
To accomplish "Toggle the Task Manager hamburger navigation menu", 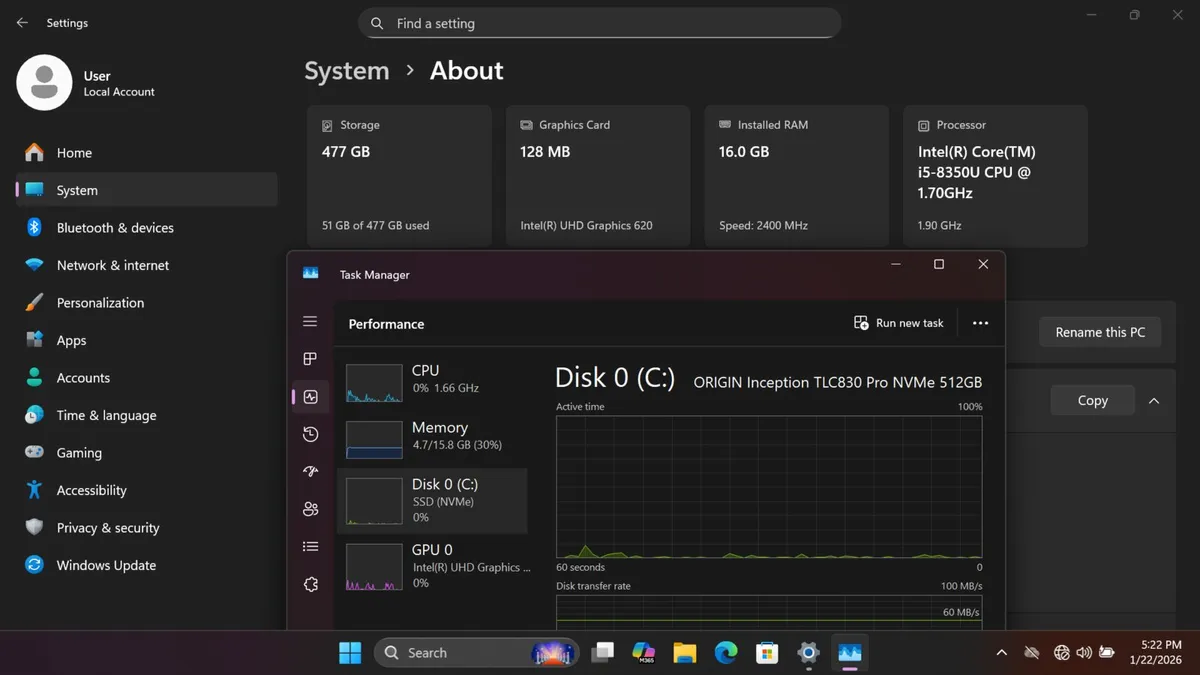I will click(310, 322).
